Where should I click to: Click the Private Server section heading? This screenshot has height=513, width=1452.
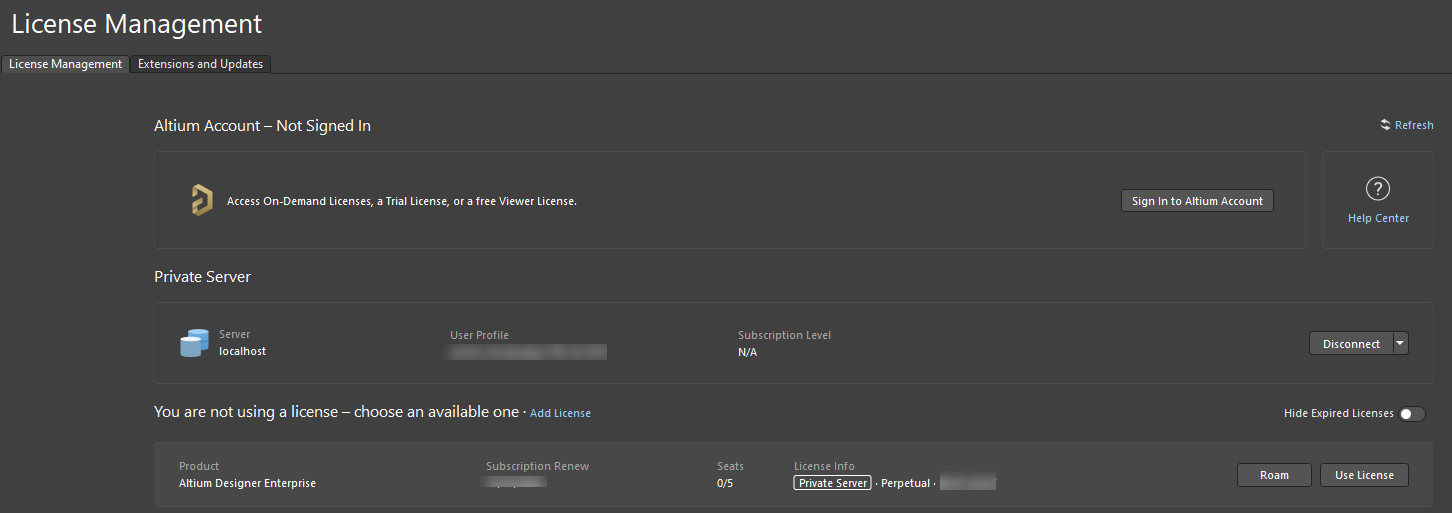coord(202,277)
